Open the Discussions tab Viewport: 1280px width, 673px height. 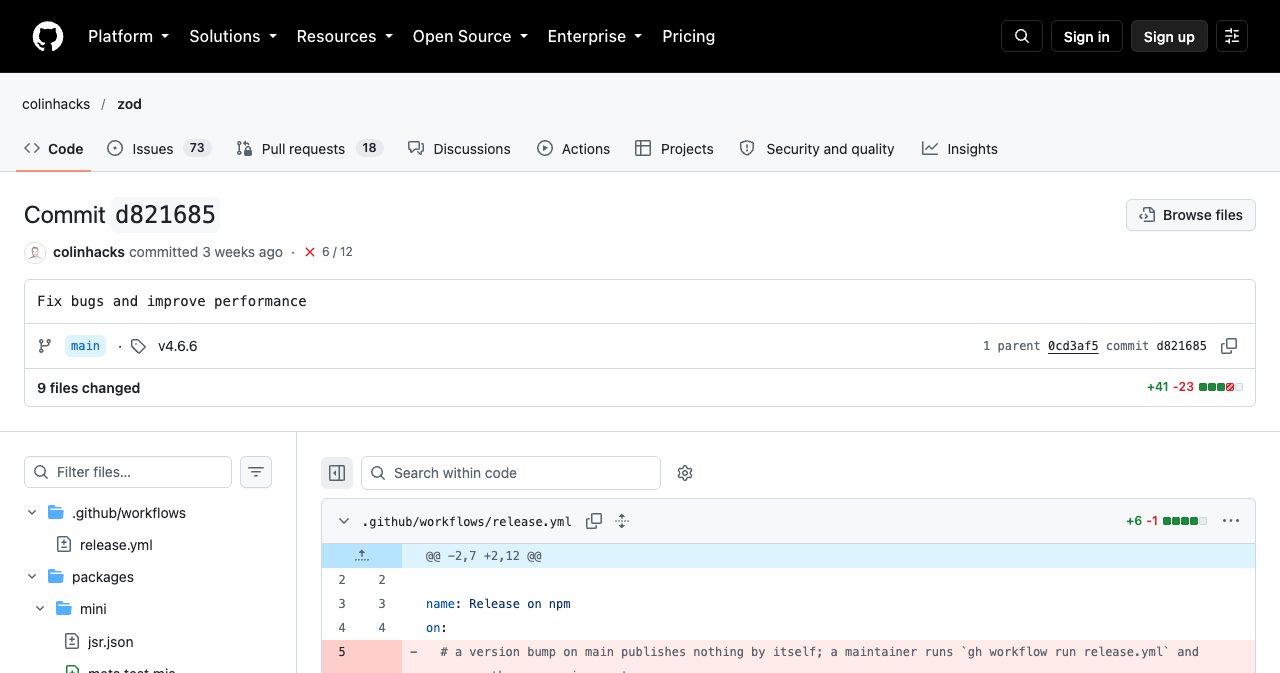[x=459, y=149]
